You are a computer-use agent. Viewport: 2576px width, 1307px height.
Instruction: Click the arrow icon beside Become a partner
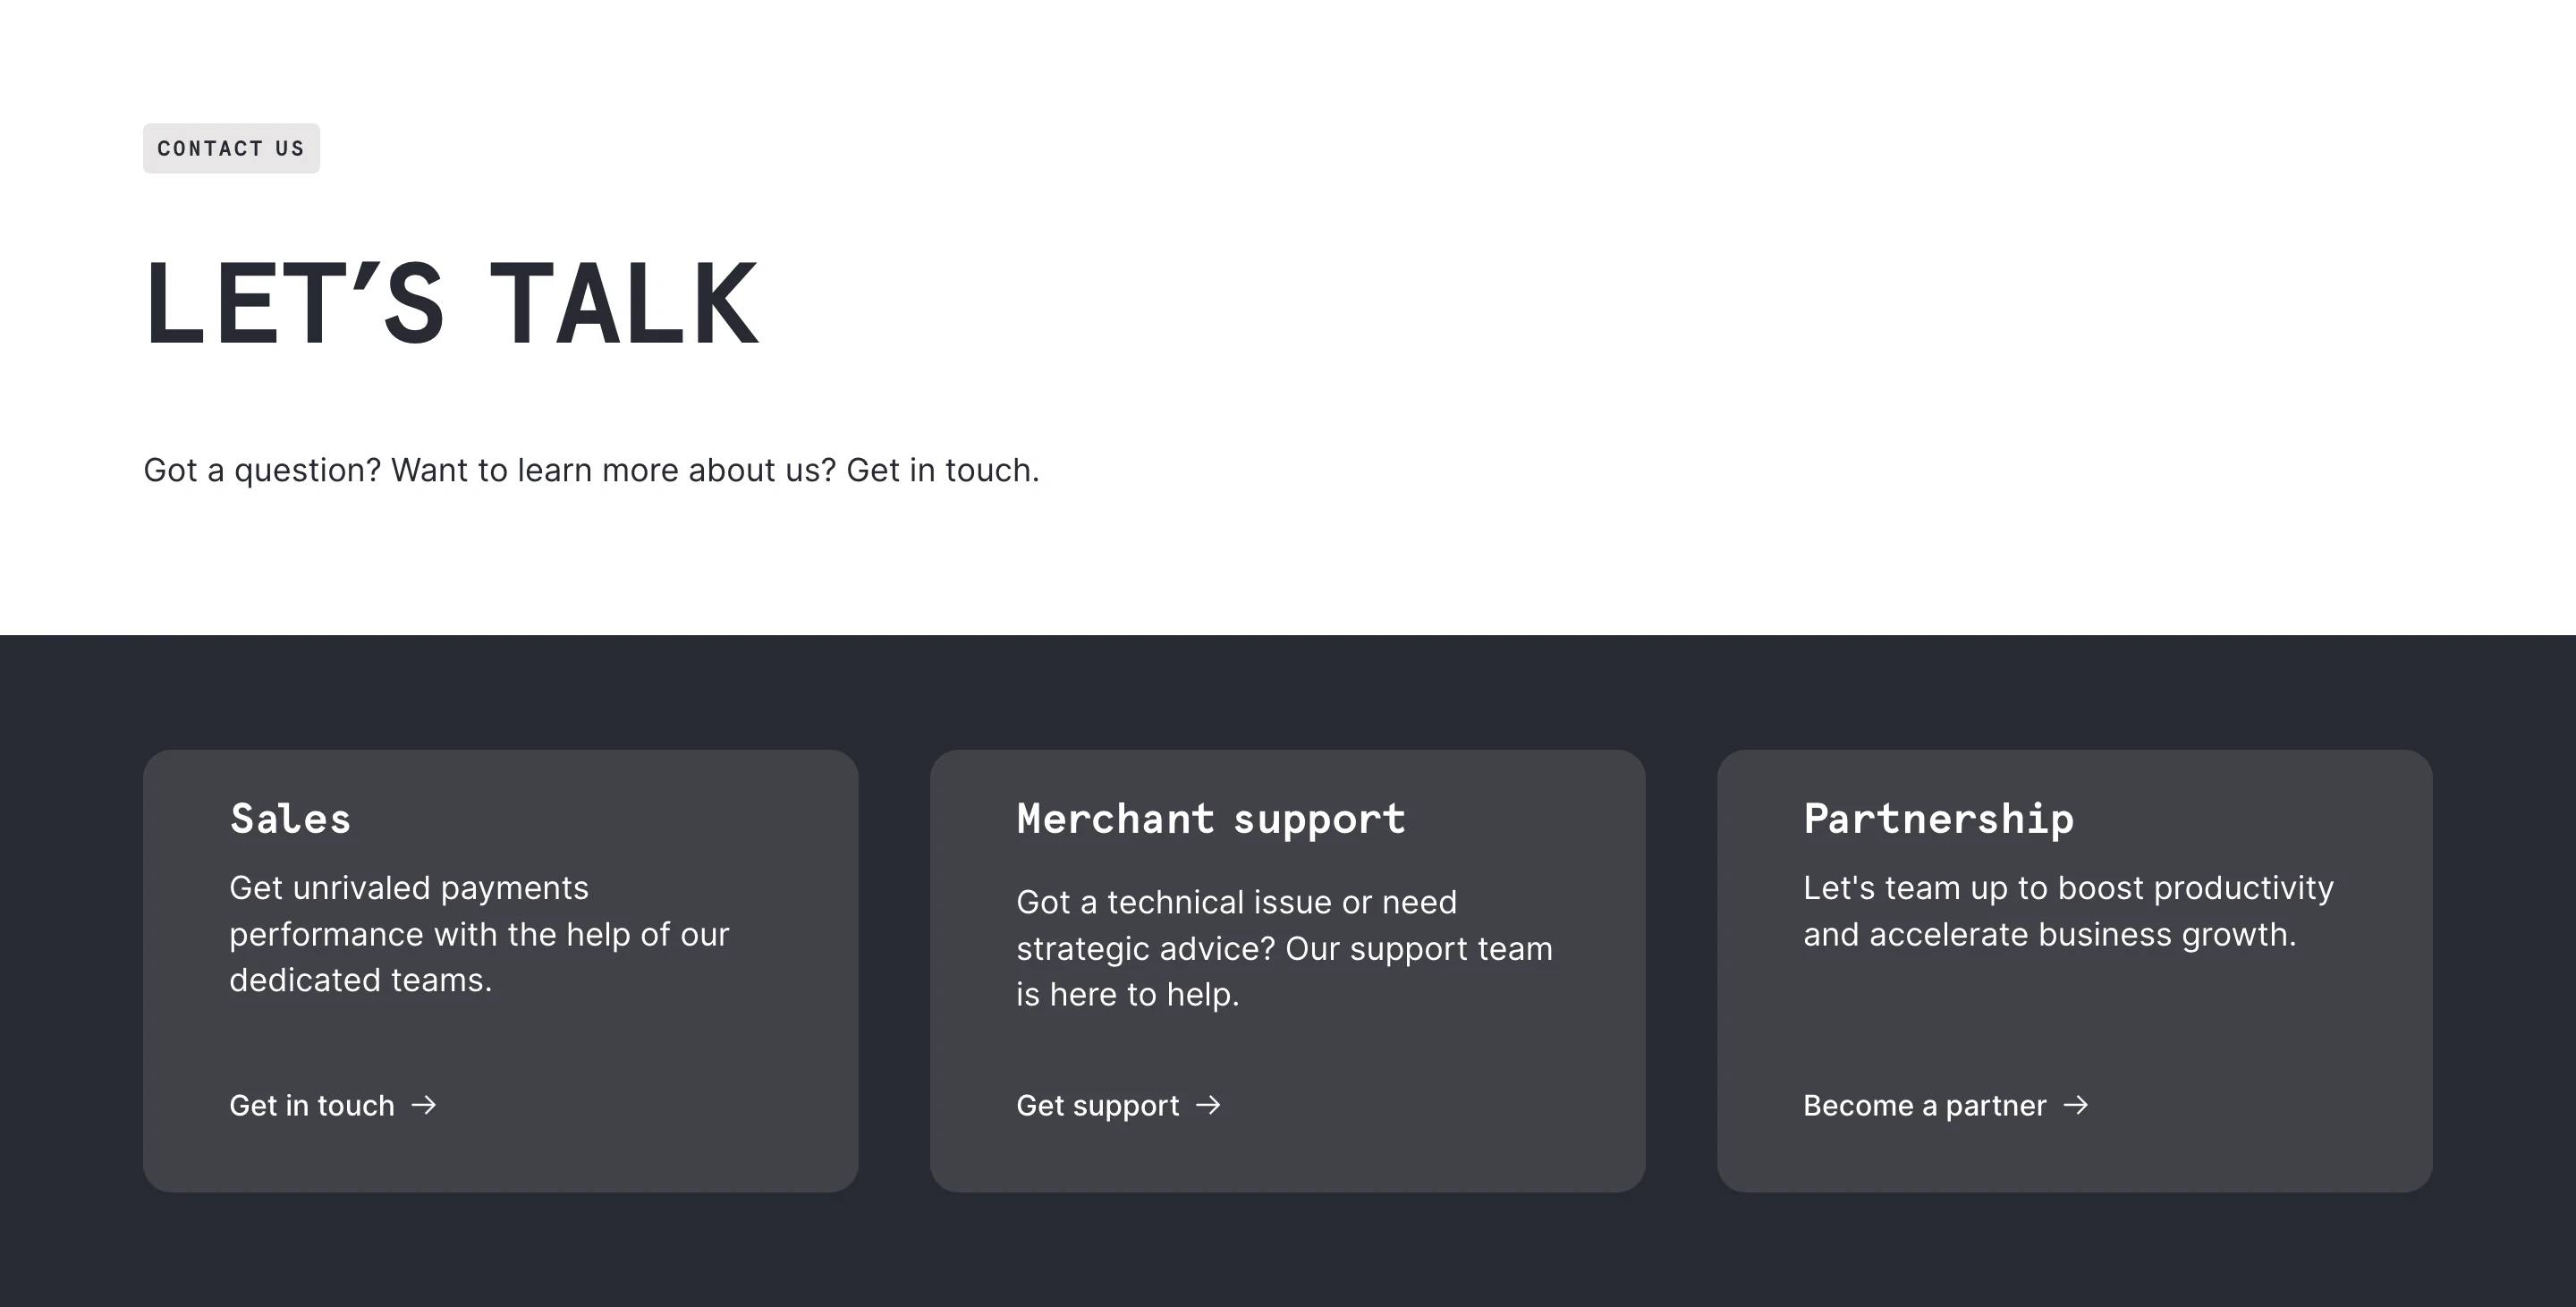coord(2076,1105)
